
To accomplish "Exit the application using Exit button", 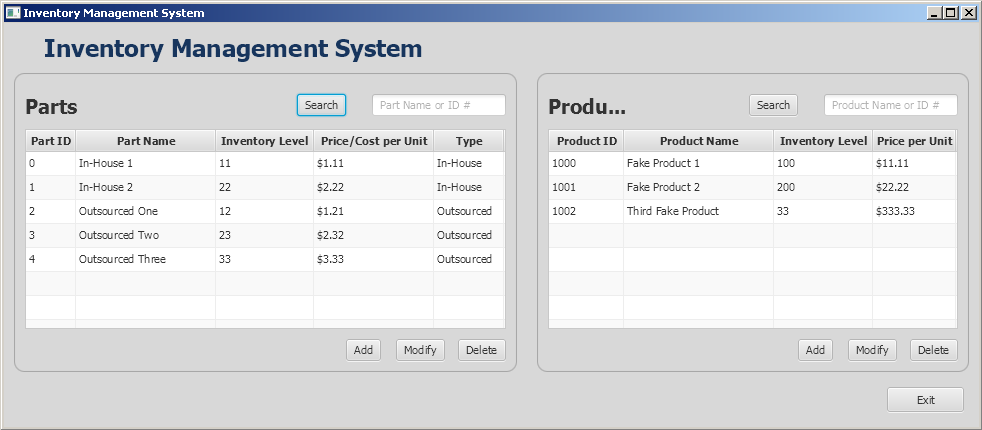I will click(x=925, y=400).
